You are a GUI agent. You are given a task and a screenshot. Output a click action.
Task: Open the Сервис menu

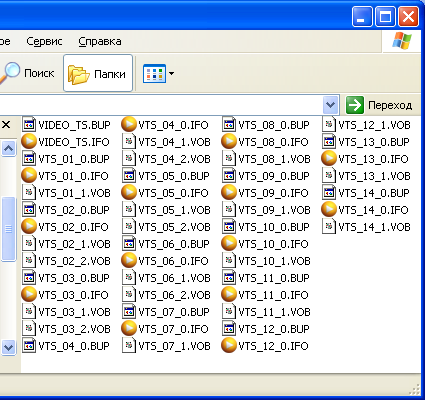pyautogui.click(x=44, y=41)
